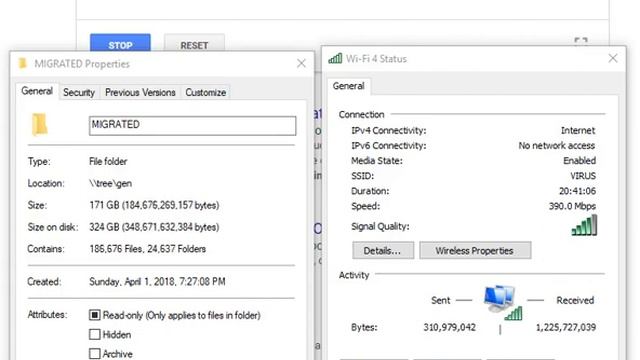
Task: Click the size value 171 GB
Action: 154,205
